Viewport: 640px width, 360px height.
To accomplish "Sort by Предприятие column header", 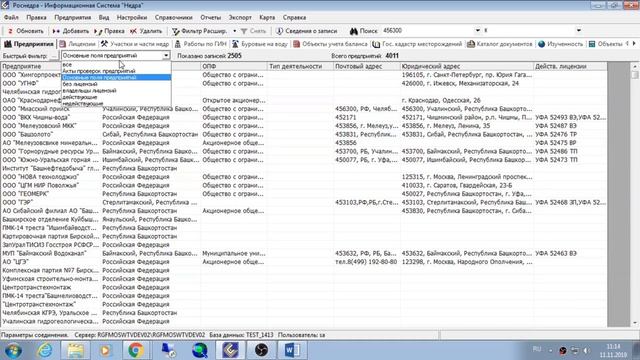I will coord(31,66).
